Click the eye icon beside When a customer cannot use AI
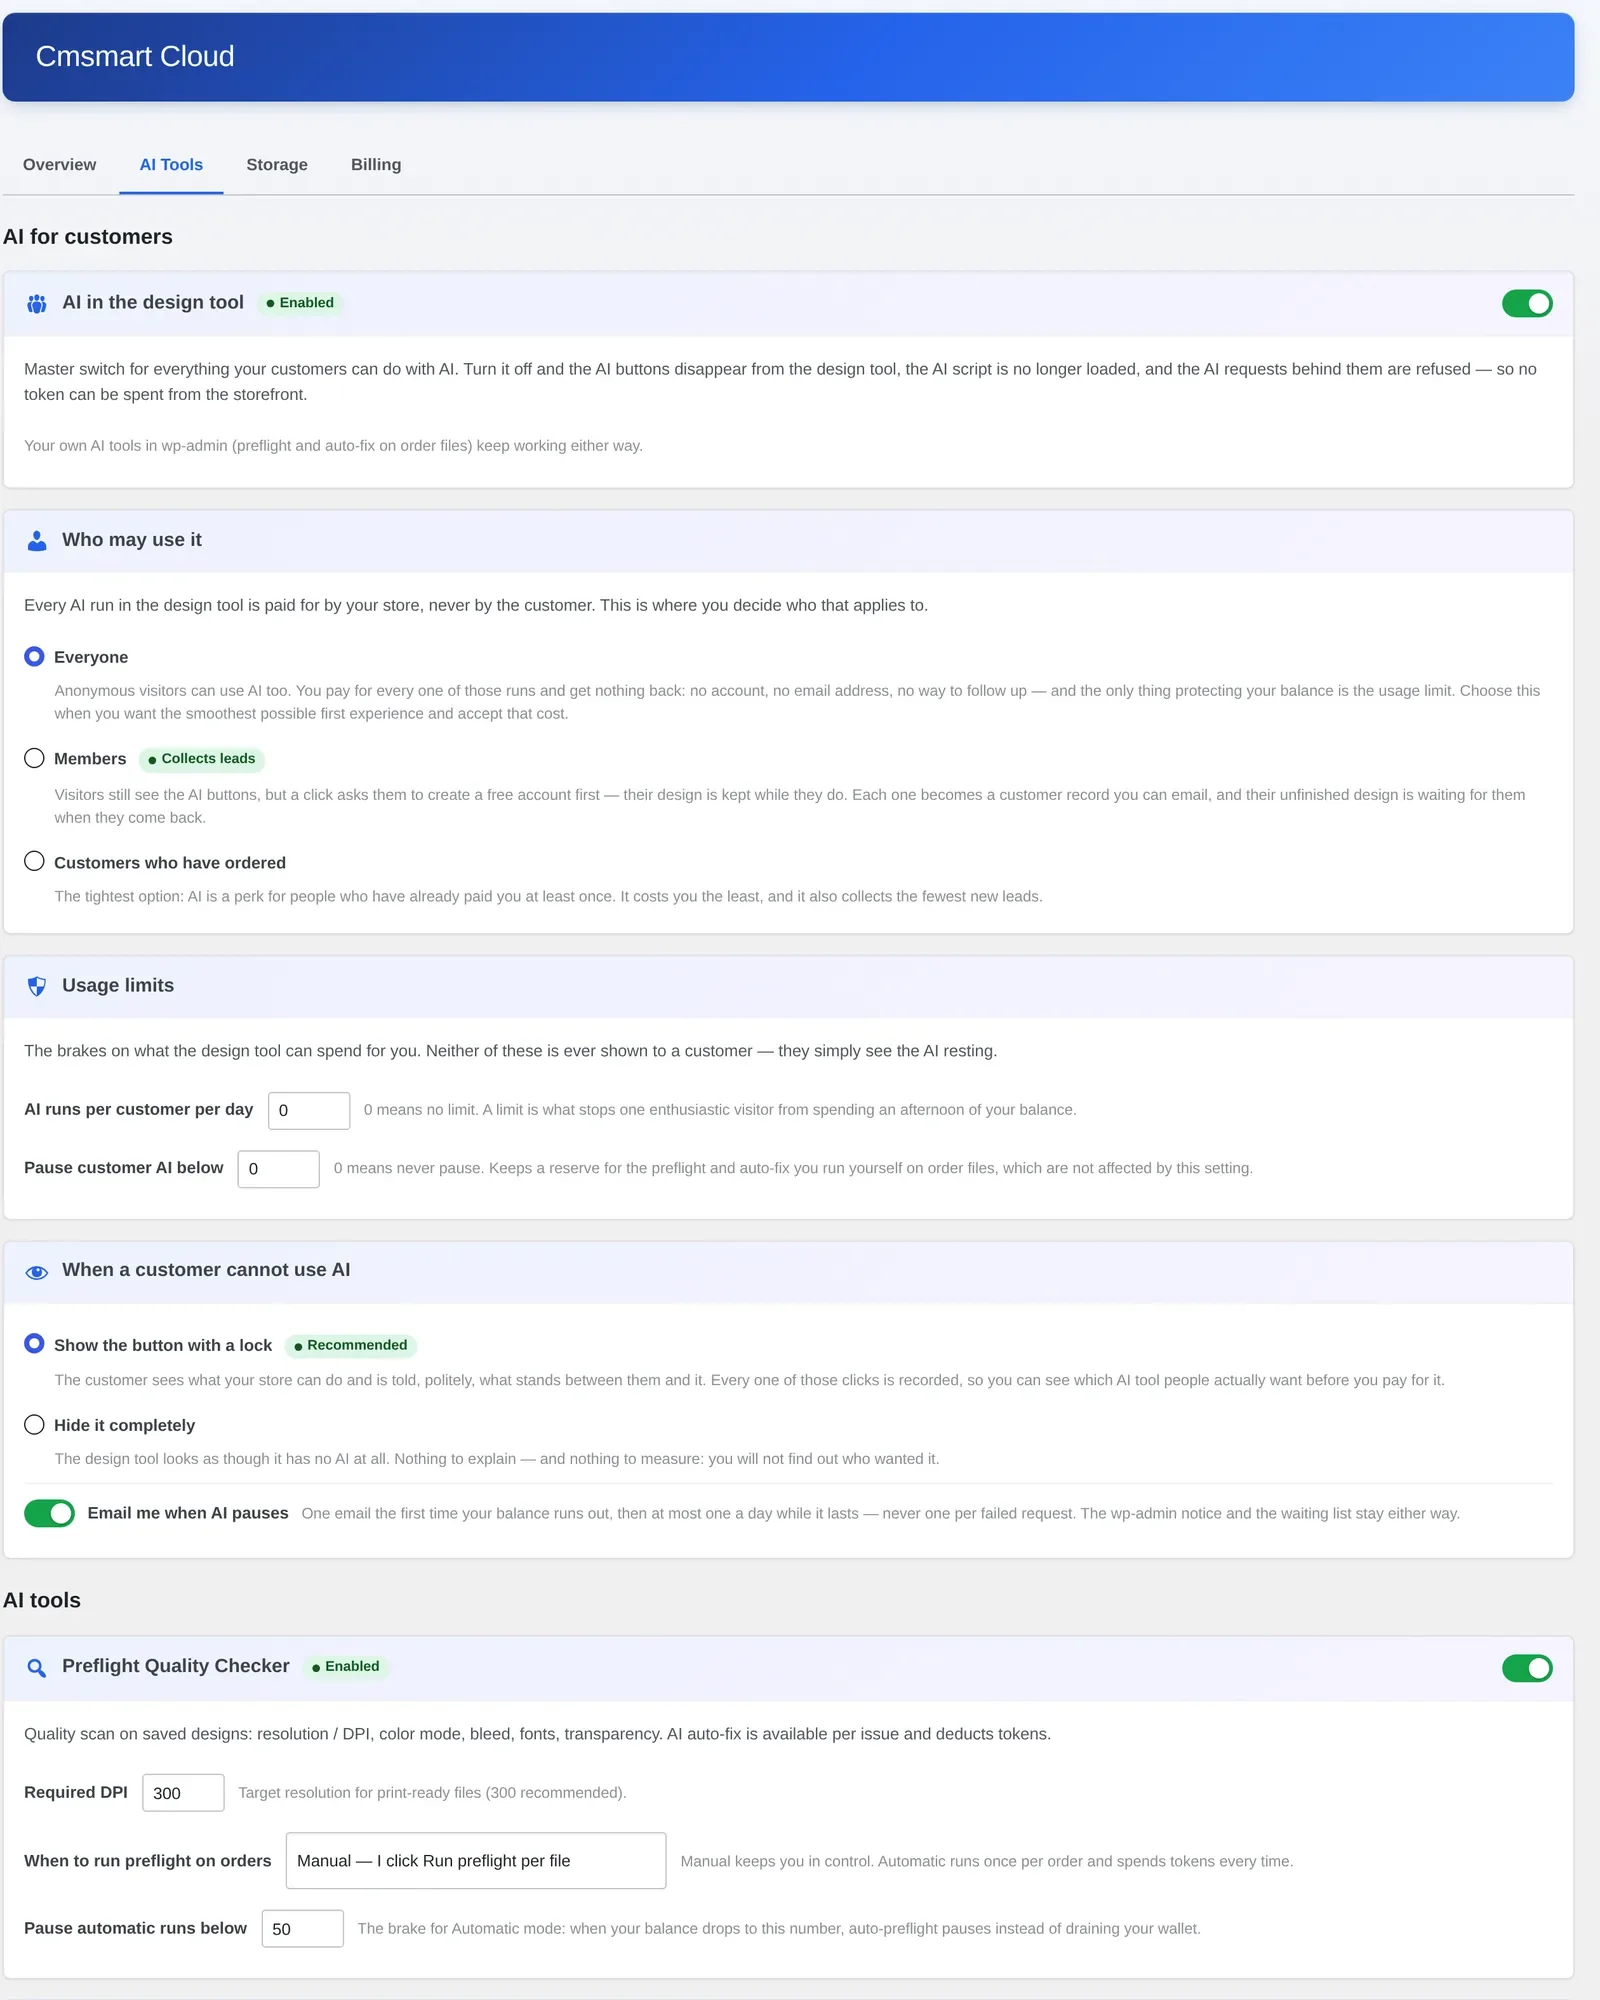This screenshot has height=2000, width=1600. point(37,1272)
